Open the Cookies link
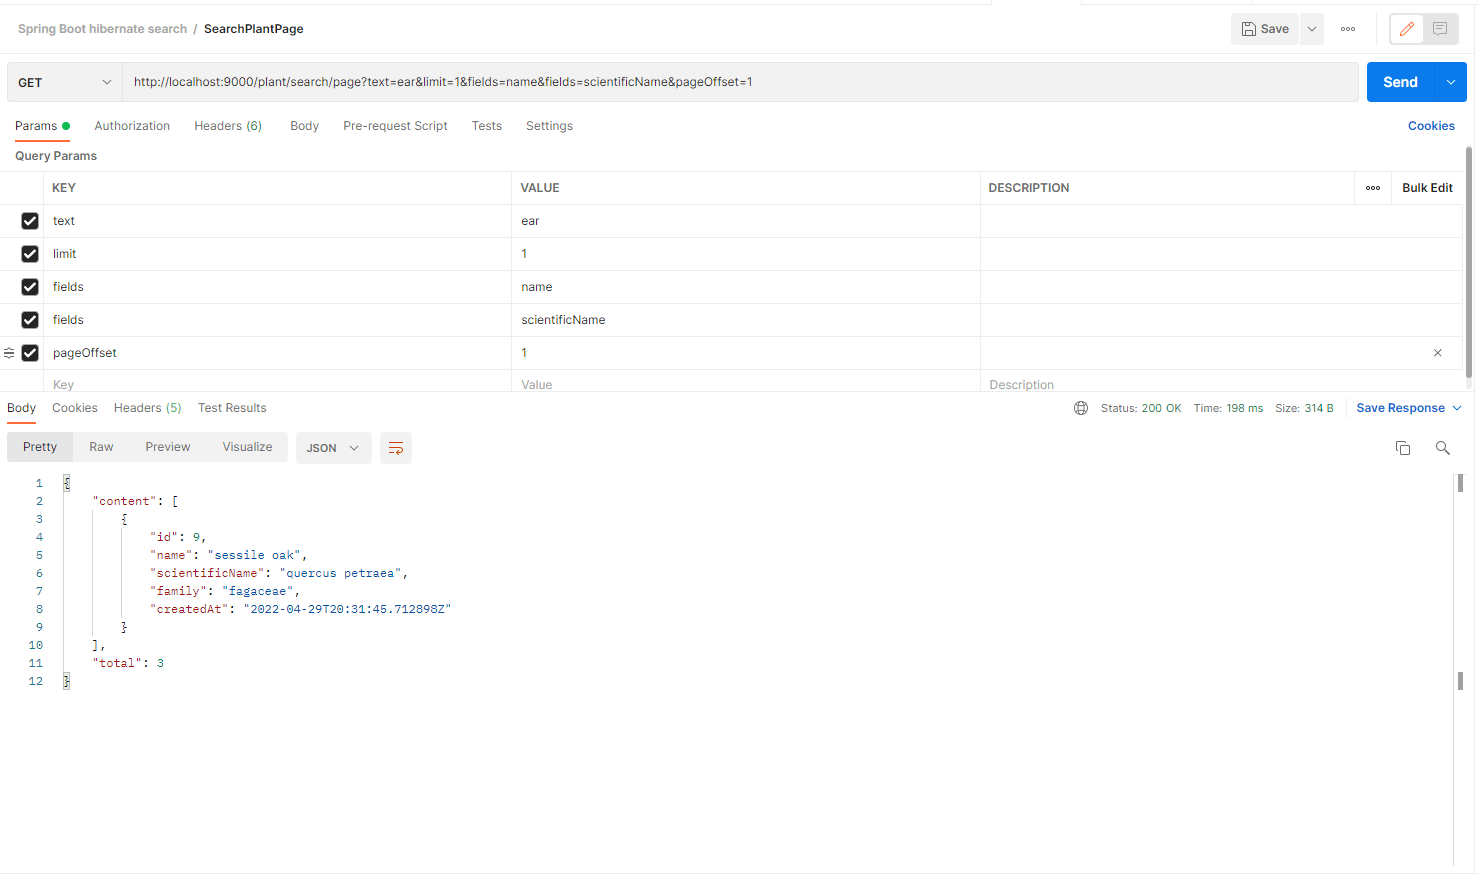This screenshot has width=1479, height=874. 1431,126
